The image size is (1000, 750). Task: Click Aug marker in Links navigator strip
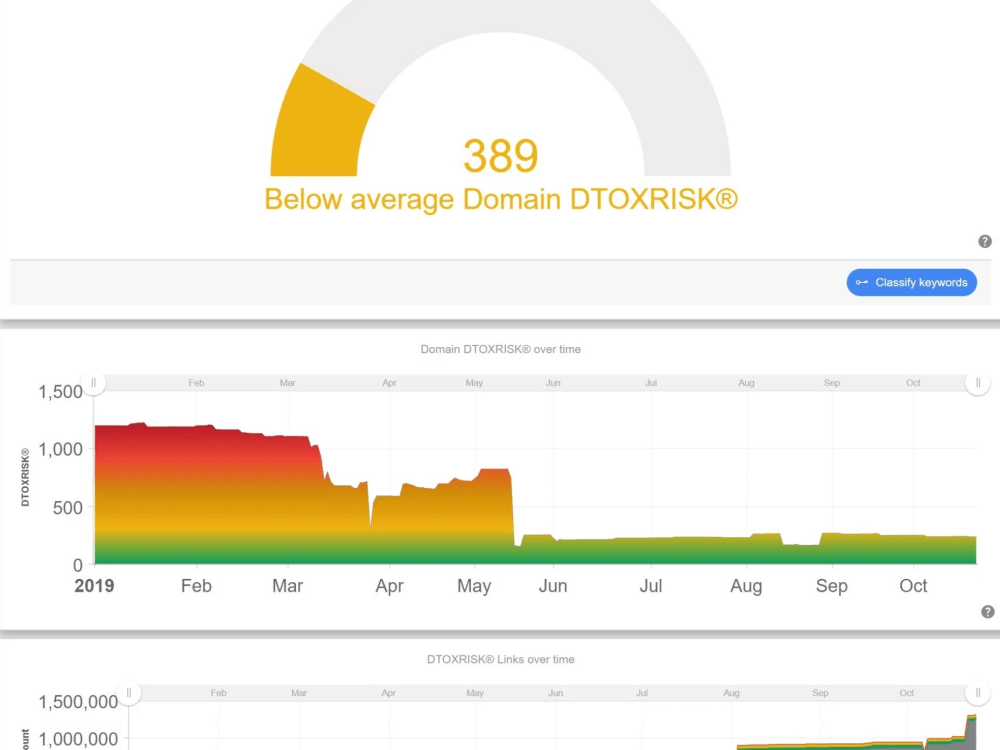tap(732, 693)
